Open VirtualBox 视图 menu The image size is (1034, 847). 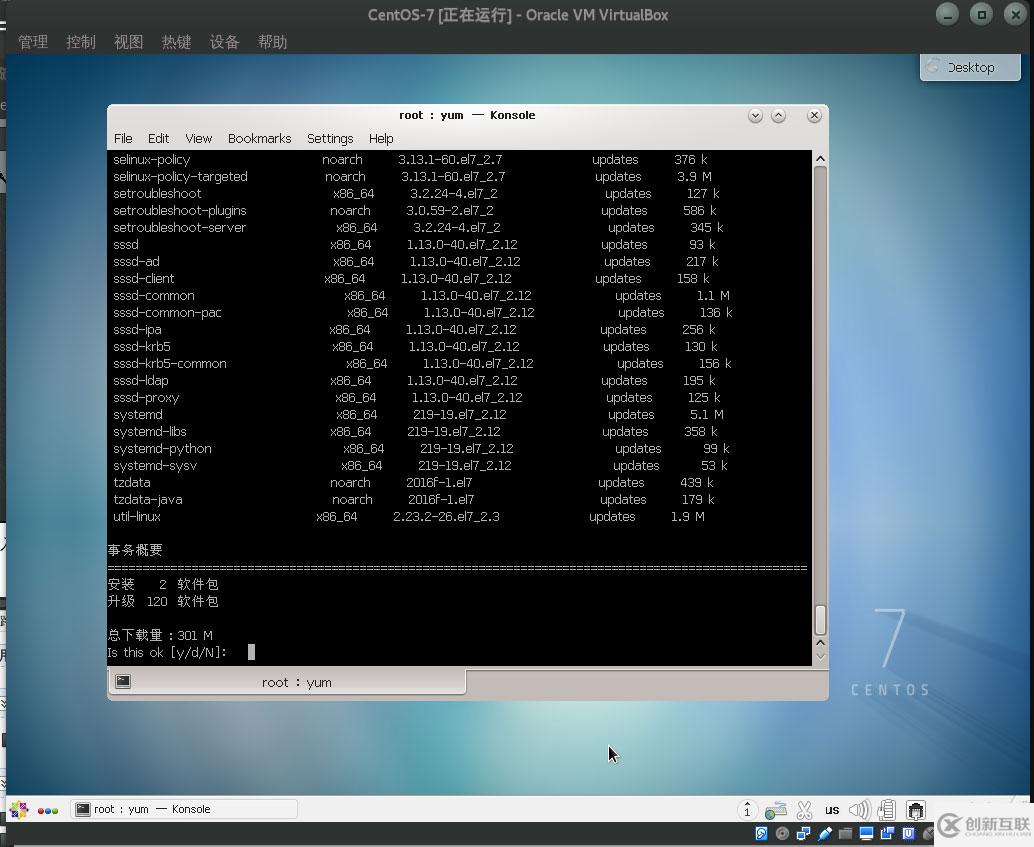tap(129, 42)
